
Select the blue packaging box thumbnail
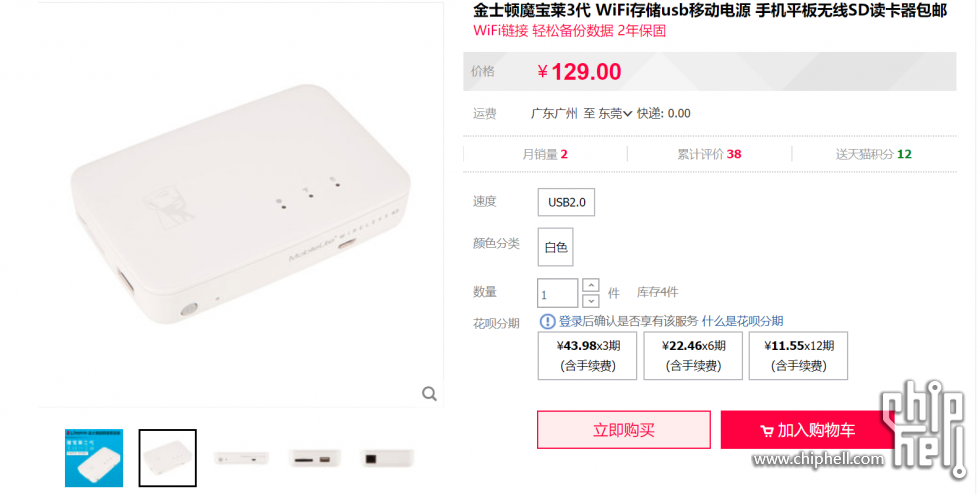pos(94,458)
